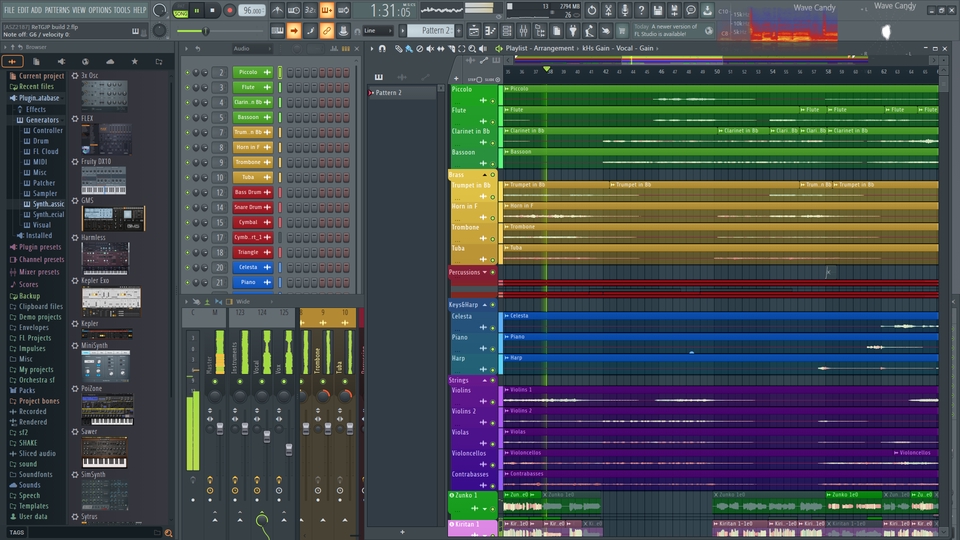Switch to Song mode toggle
Viewport: 960px width, 540px height.
click(181, 11)
